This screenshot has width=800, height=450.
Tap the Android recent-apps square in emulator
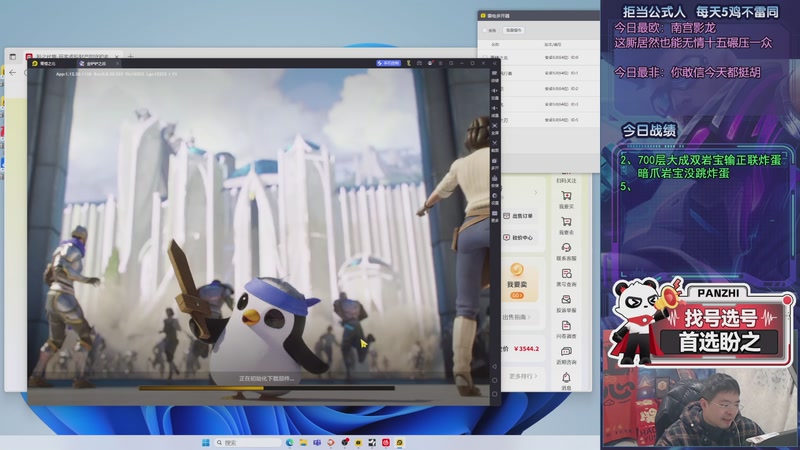(x=494, y=394)
